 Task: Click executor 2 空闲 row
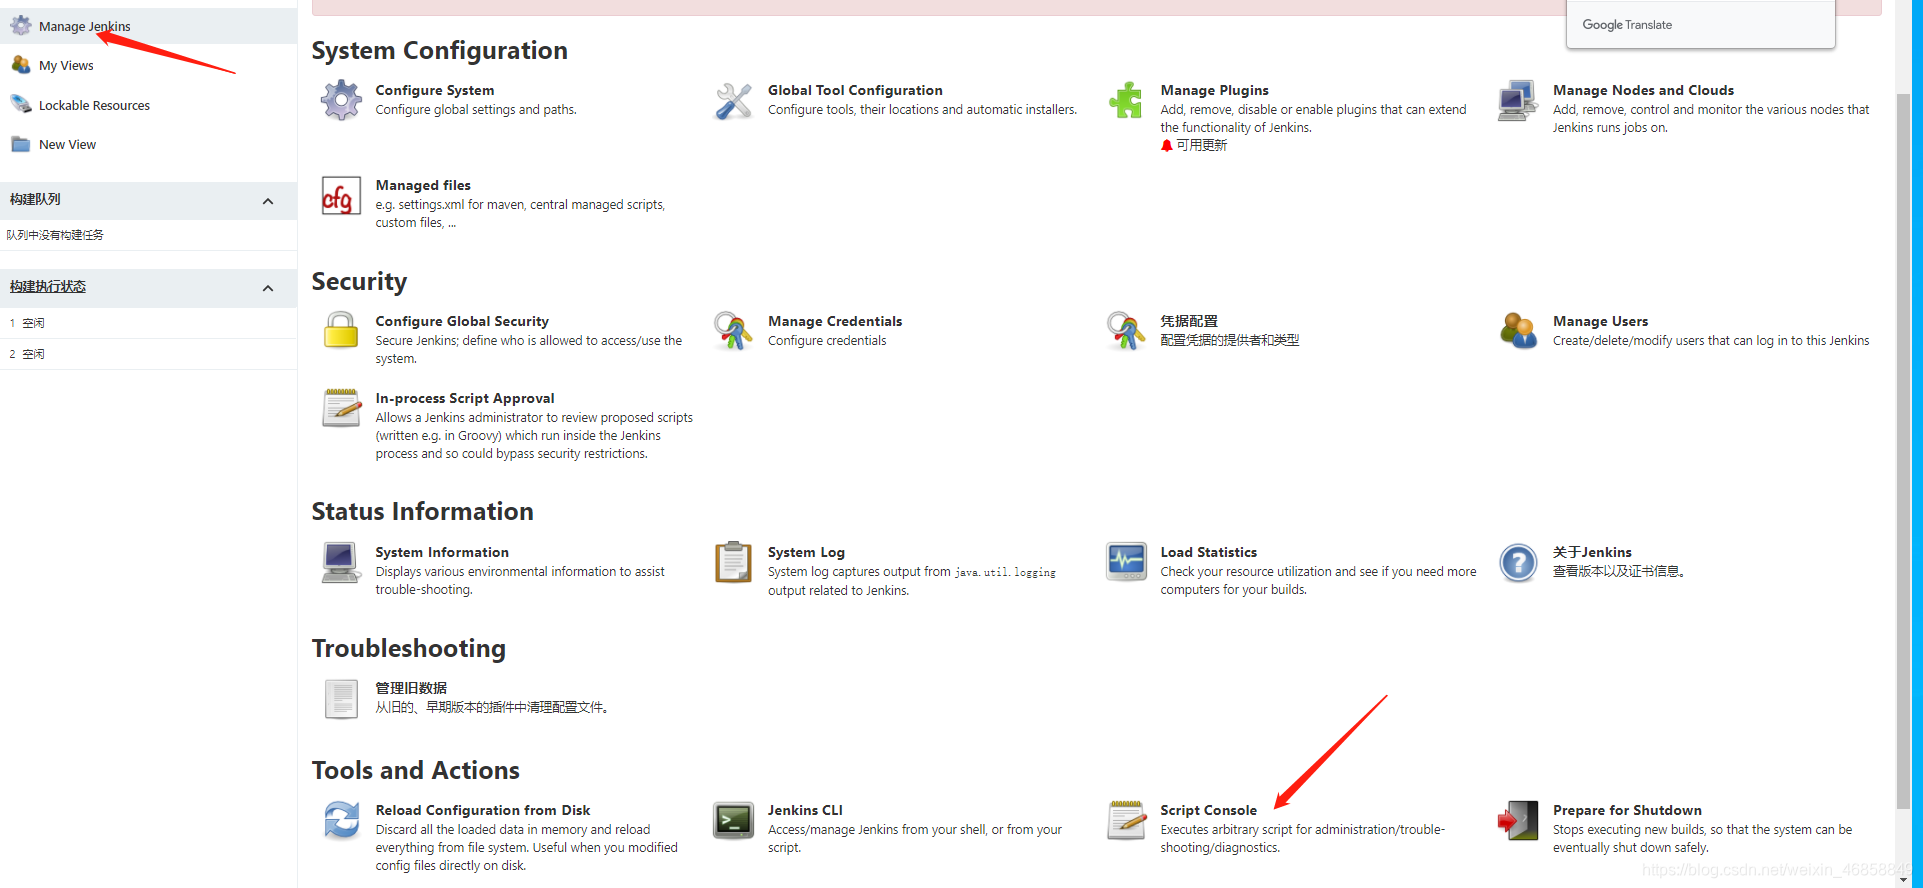point(148,354)
